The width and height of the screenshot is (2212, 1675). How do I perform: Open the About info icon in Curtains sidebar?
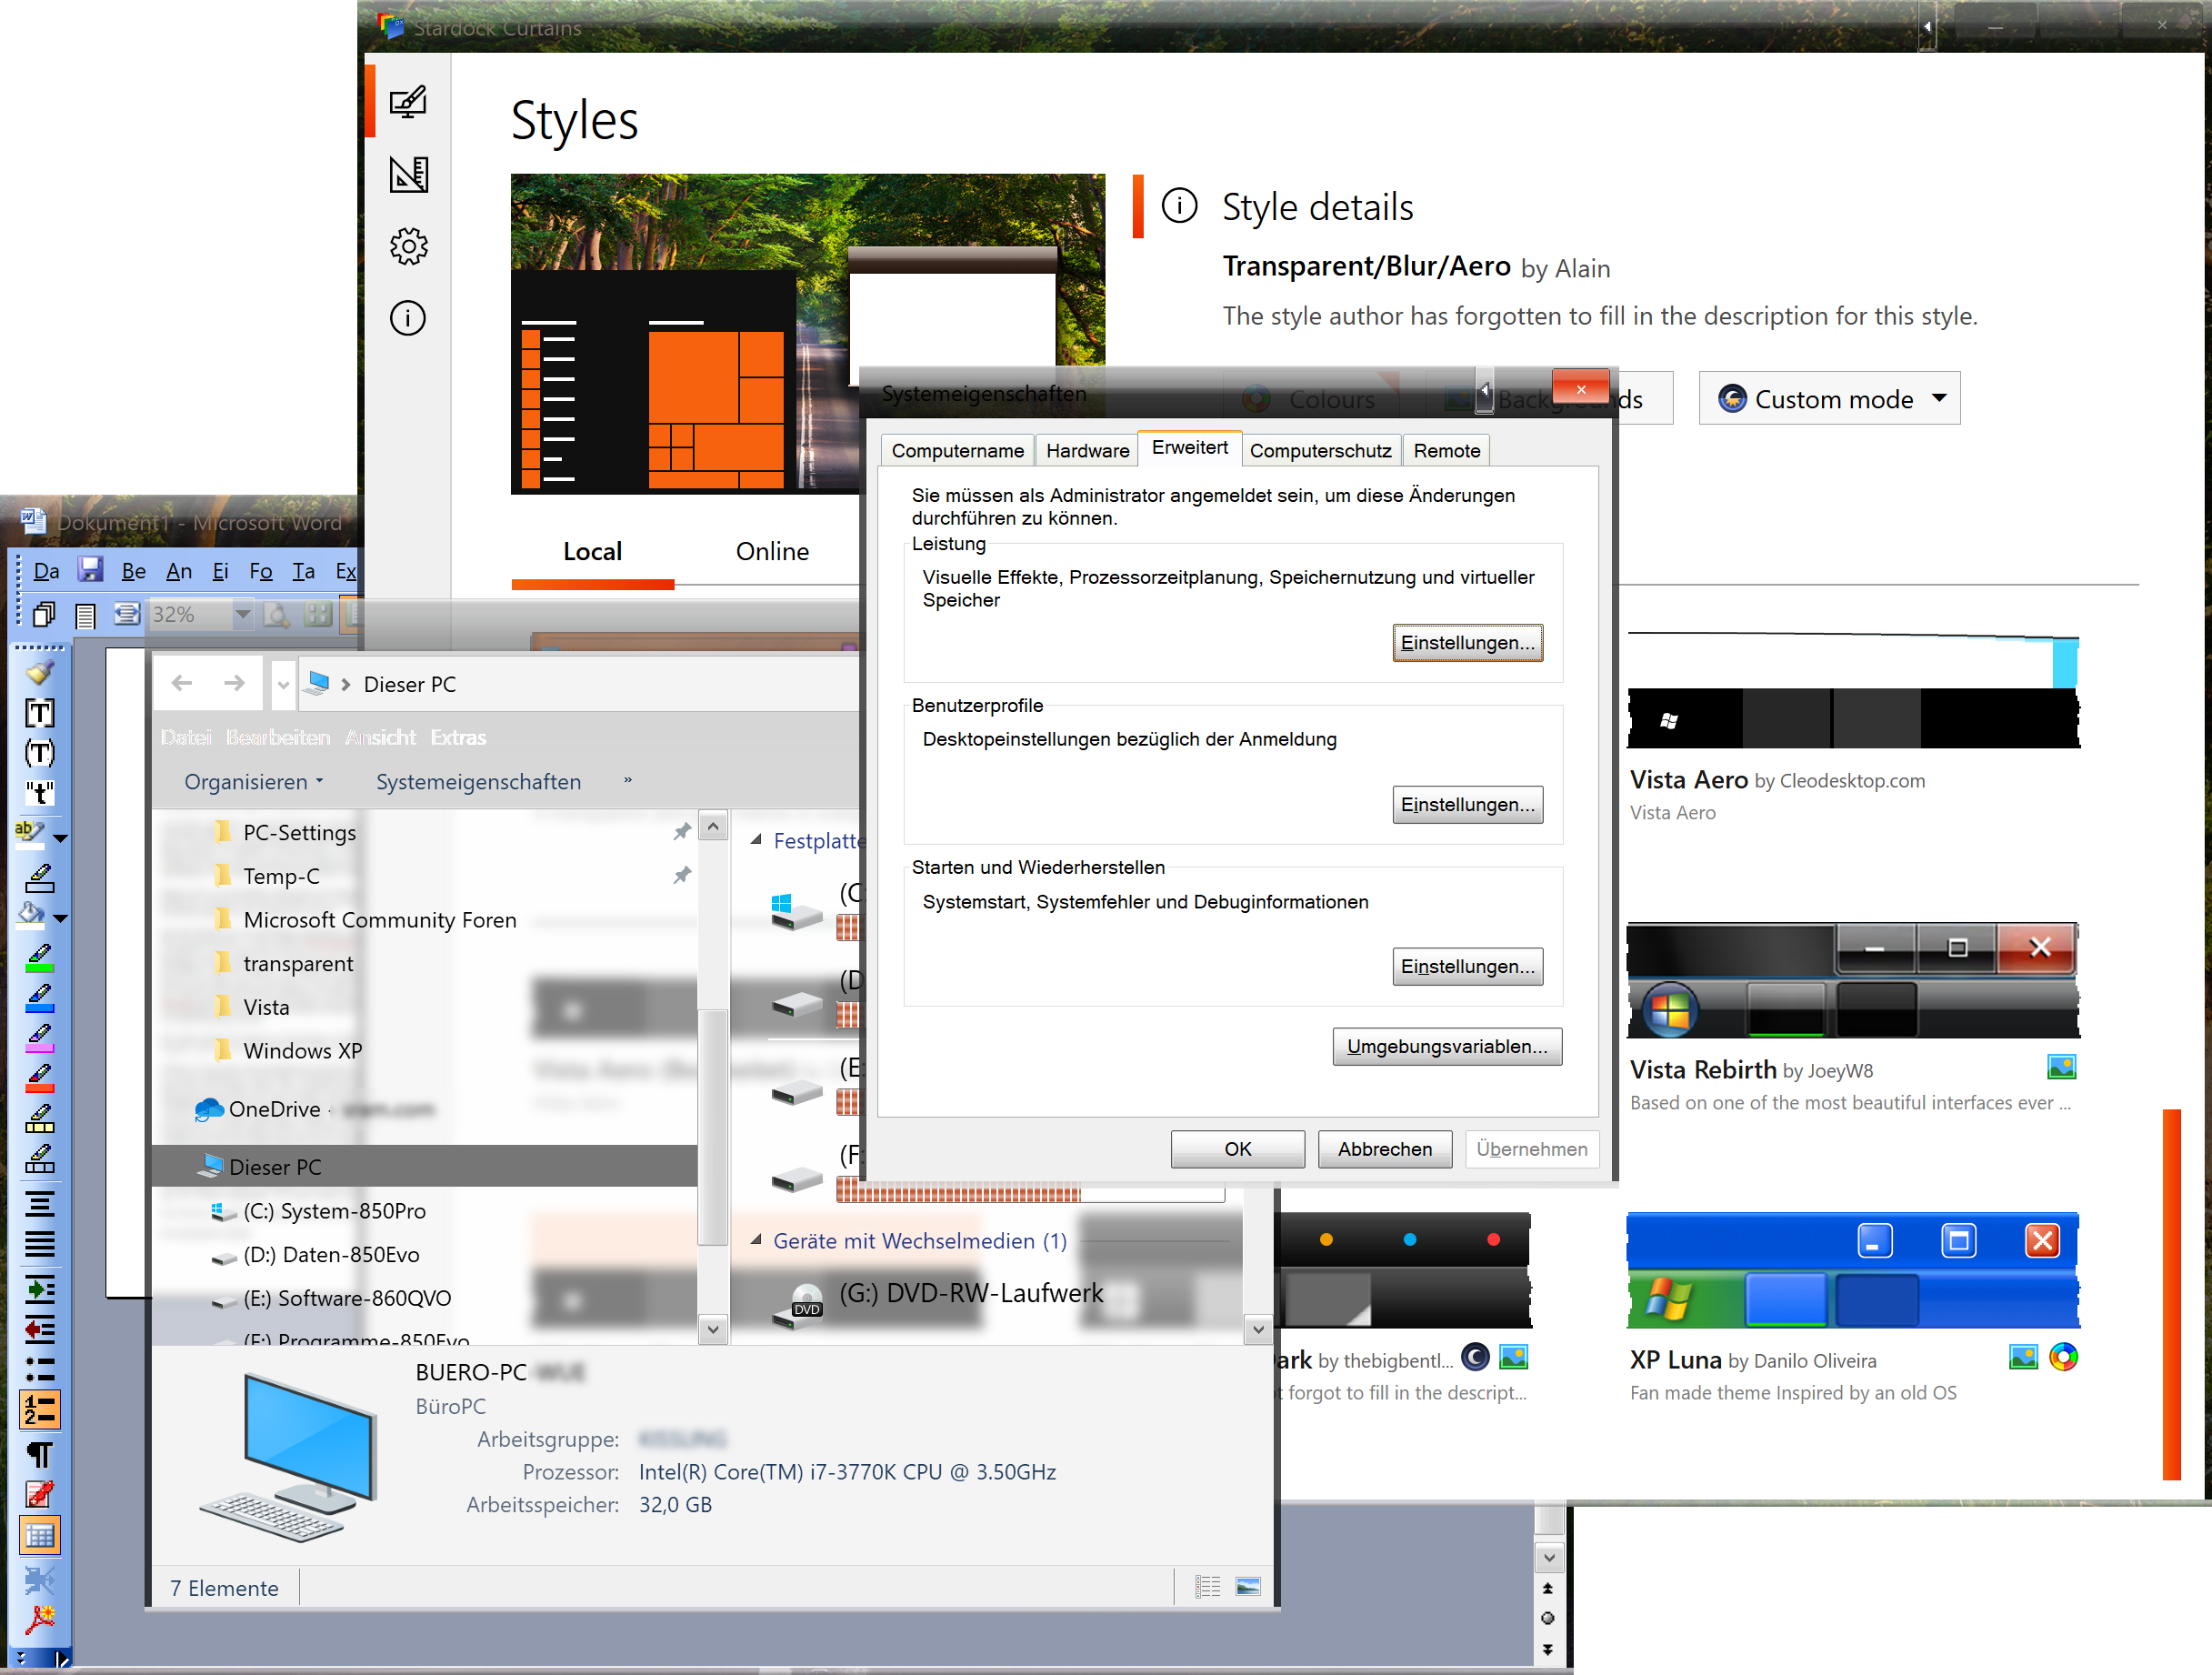click(408, 319)
